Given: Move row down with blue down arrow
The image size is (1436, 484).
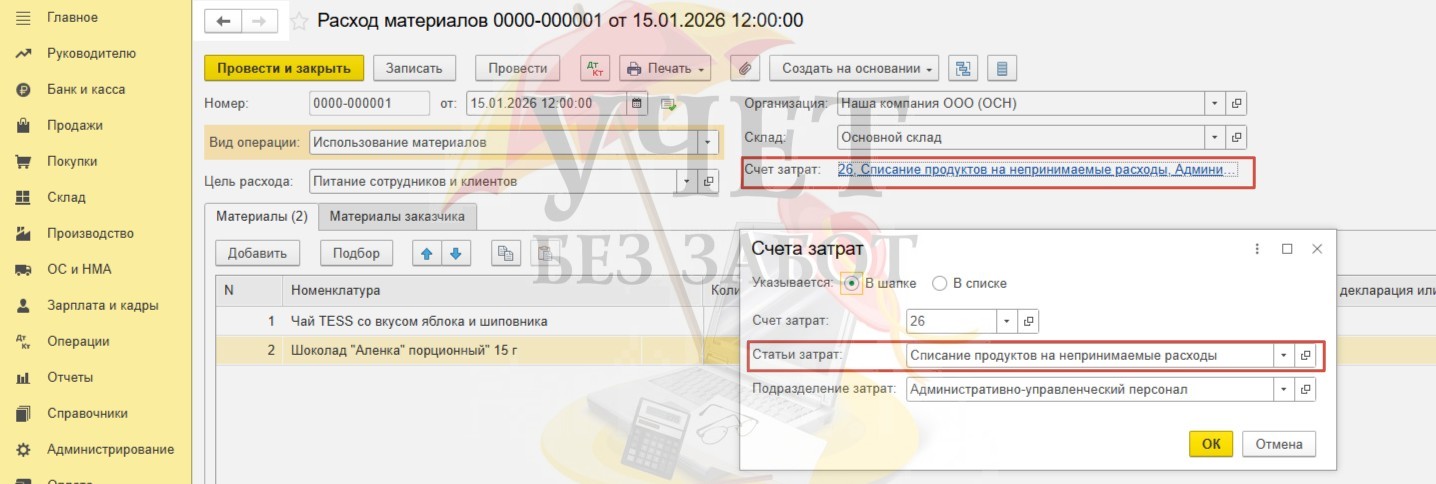Looking at the screenshot, I should 455,253.
